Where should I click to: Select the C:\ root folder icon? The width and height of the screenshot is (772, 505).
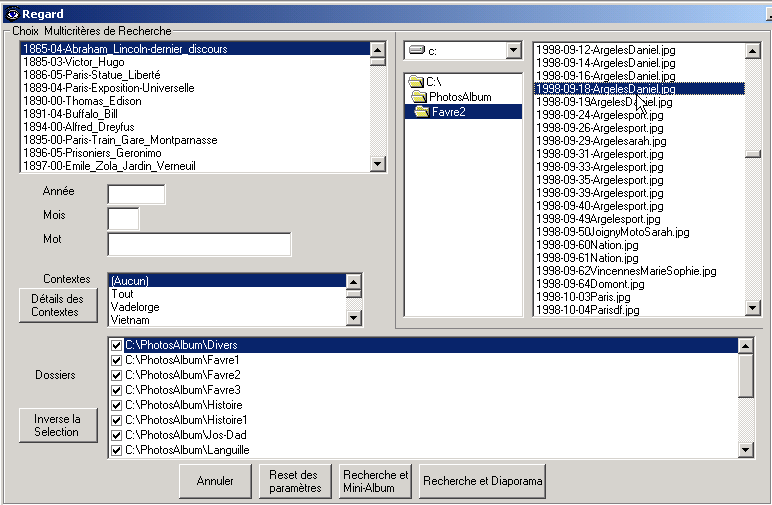pyautogui.click(x=416, y=81)
